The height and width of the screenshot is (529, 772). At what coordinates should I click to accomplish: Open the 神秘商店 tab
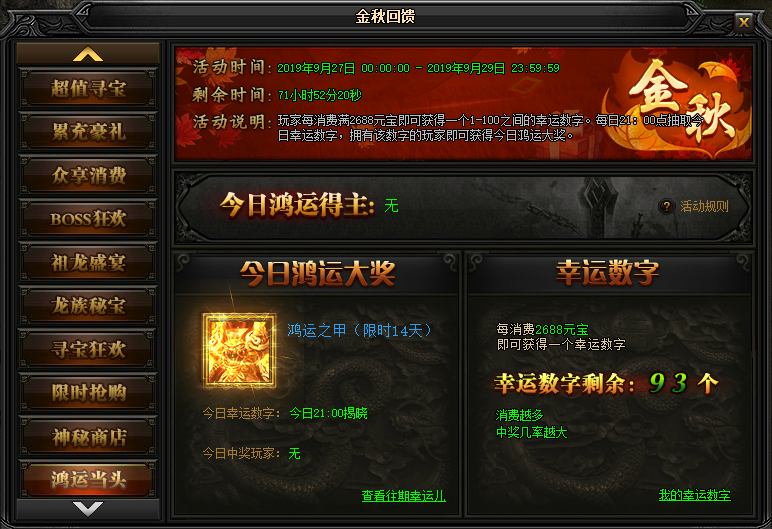pyautogui.click(x=88, y=437)
